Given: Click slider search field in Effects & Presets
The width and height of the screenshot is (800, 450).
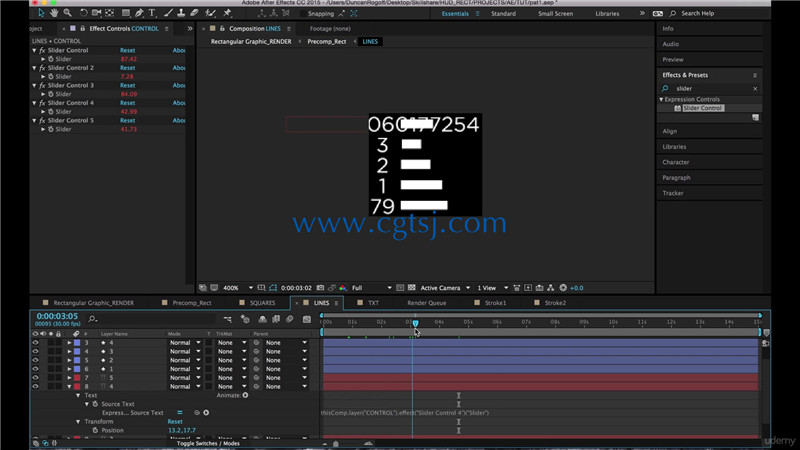Looking at the screenshot, I should (713, 88).
